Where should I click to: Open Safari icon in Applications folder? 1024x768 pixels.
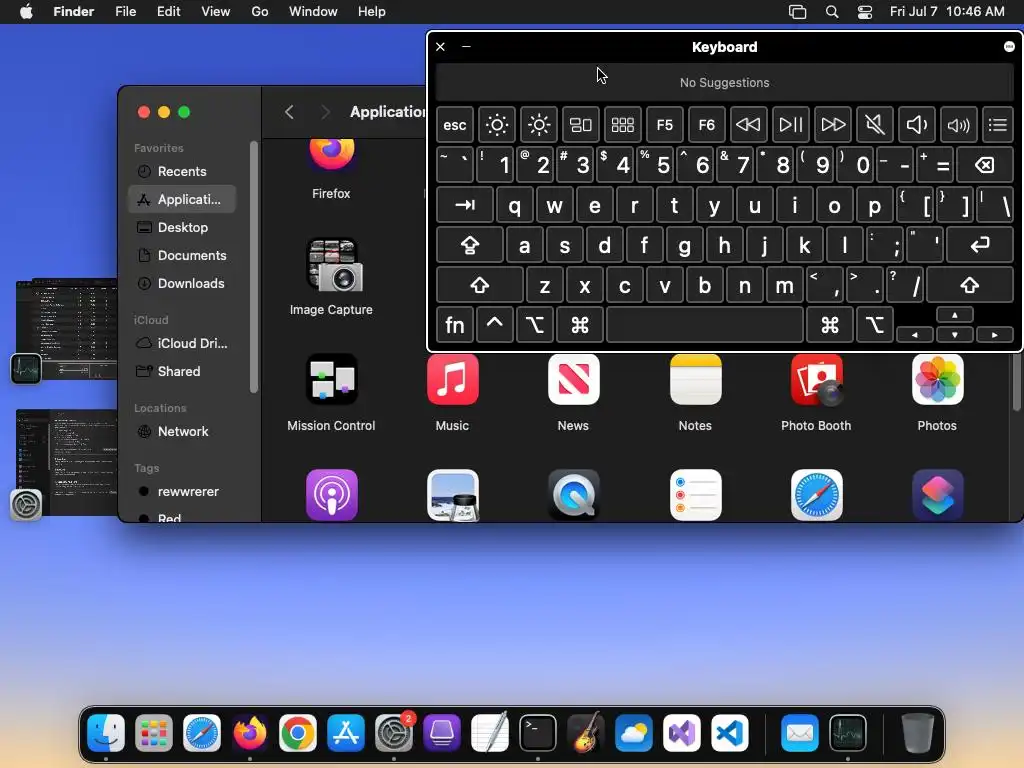[x=816, y=495]
